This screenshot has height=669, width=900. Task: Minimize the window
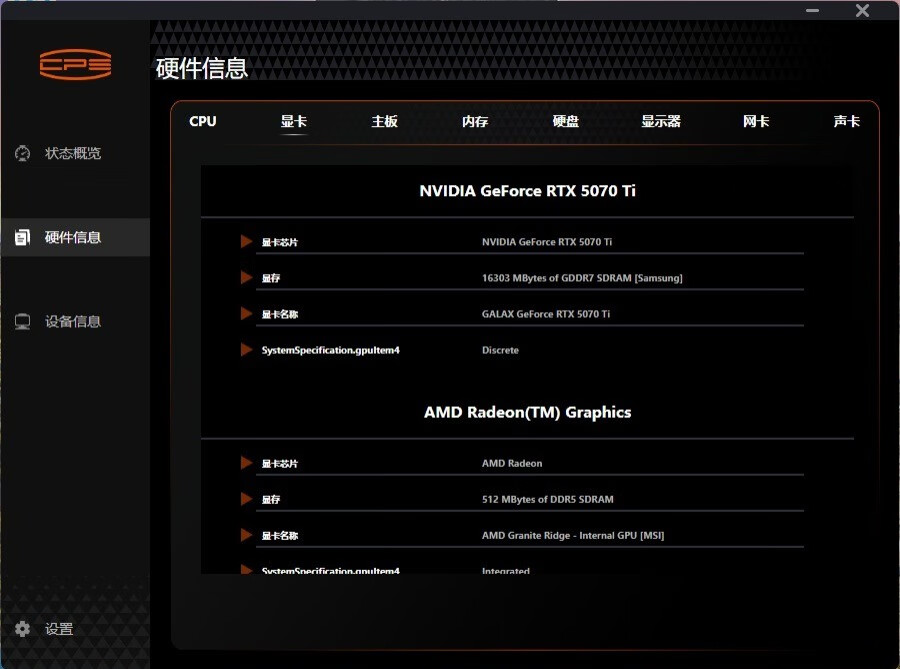coord(812,10)
